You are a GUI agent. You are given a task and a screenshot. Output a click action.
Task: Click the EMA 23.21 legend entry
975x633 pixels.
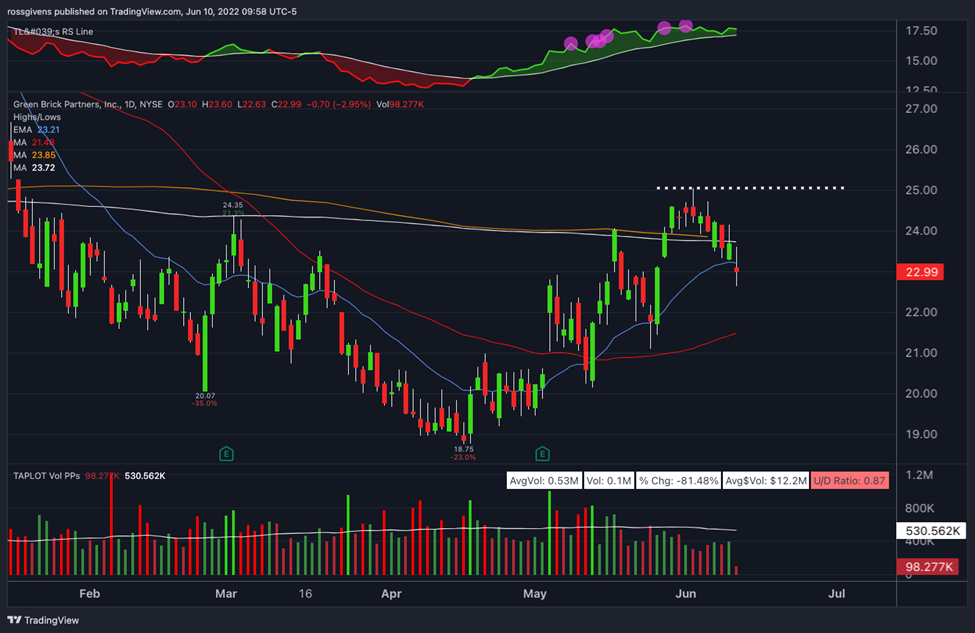pos(36,129)
